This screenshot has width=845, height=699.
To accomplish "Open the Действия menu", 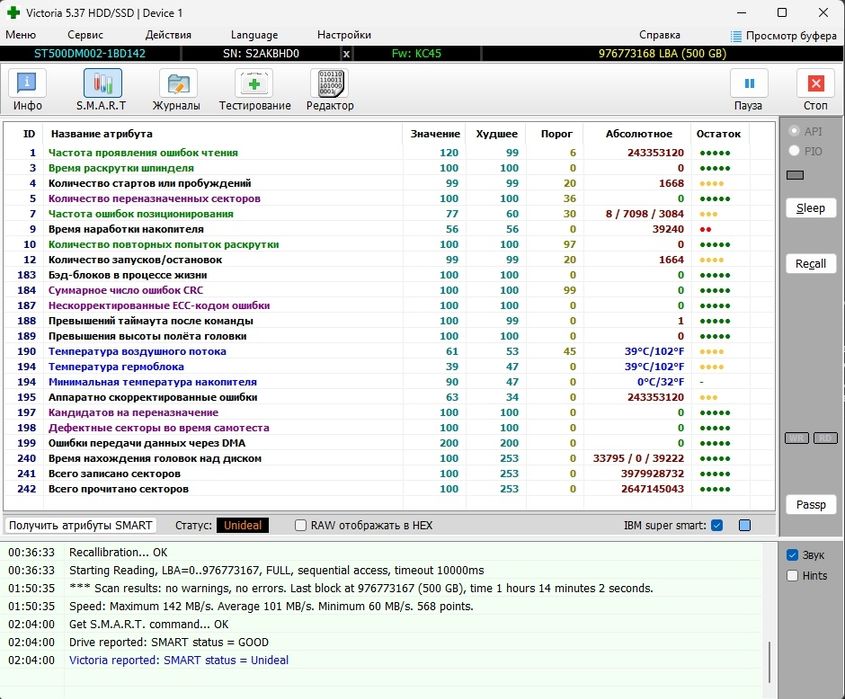I will coord(168,35).
